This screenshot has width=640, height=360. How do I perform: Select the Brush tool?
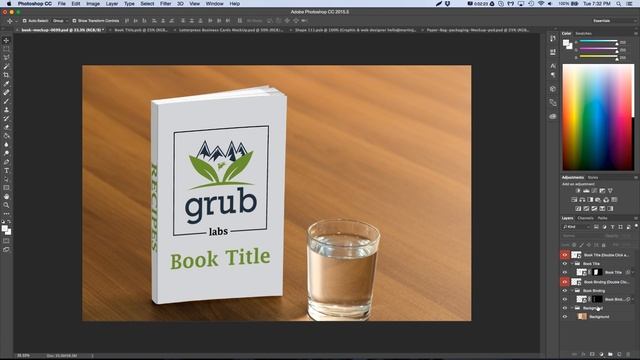click(6, 101)
